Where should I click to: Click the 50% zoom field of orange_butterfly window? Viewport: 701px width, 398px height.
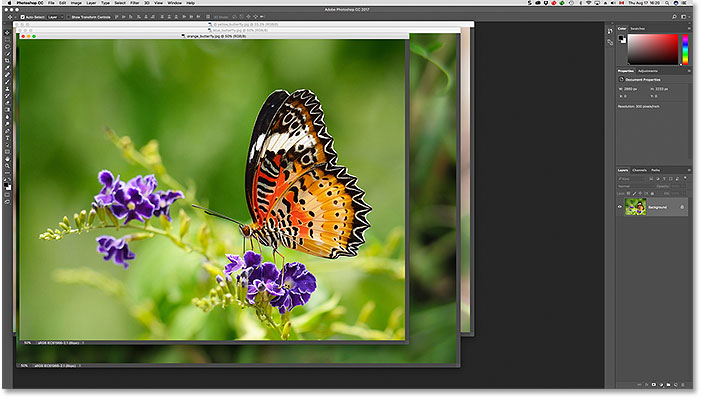click(28, 343)
